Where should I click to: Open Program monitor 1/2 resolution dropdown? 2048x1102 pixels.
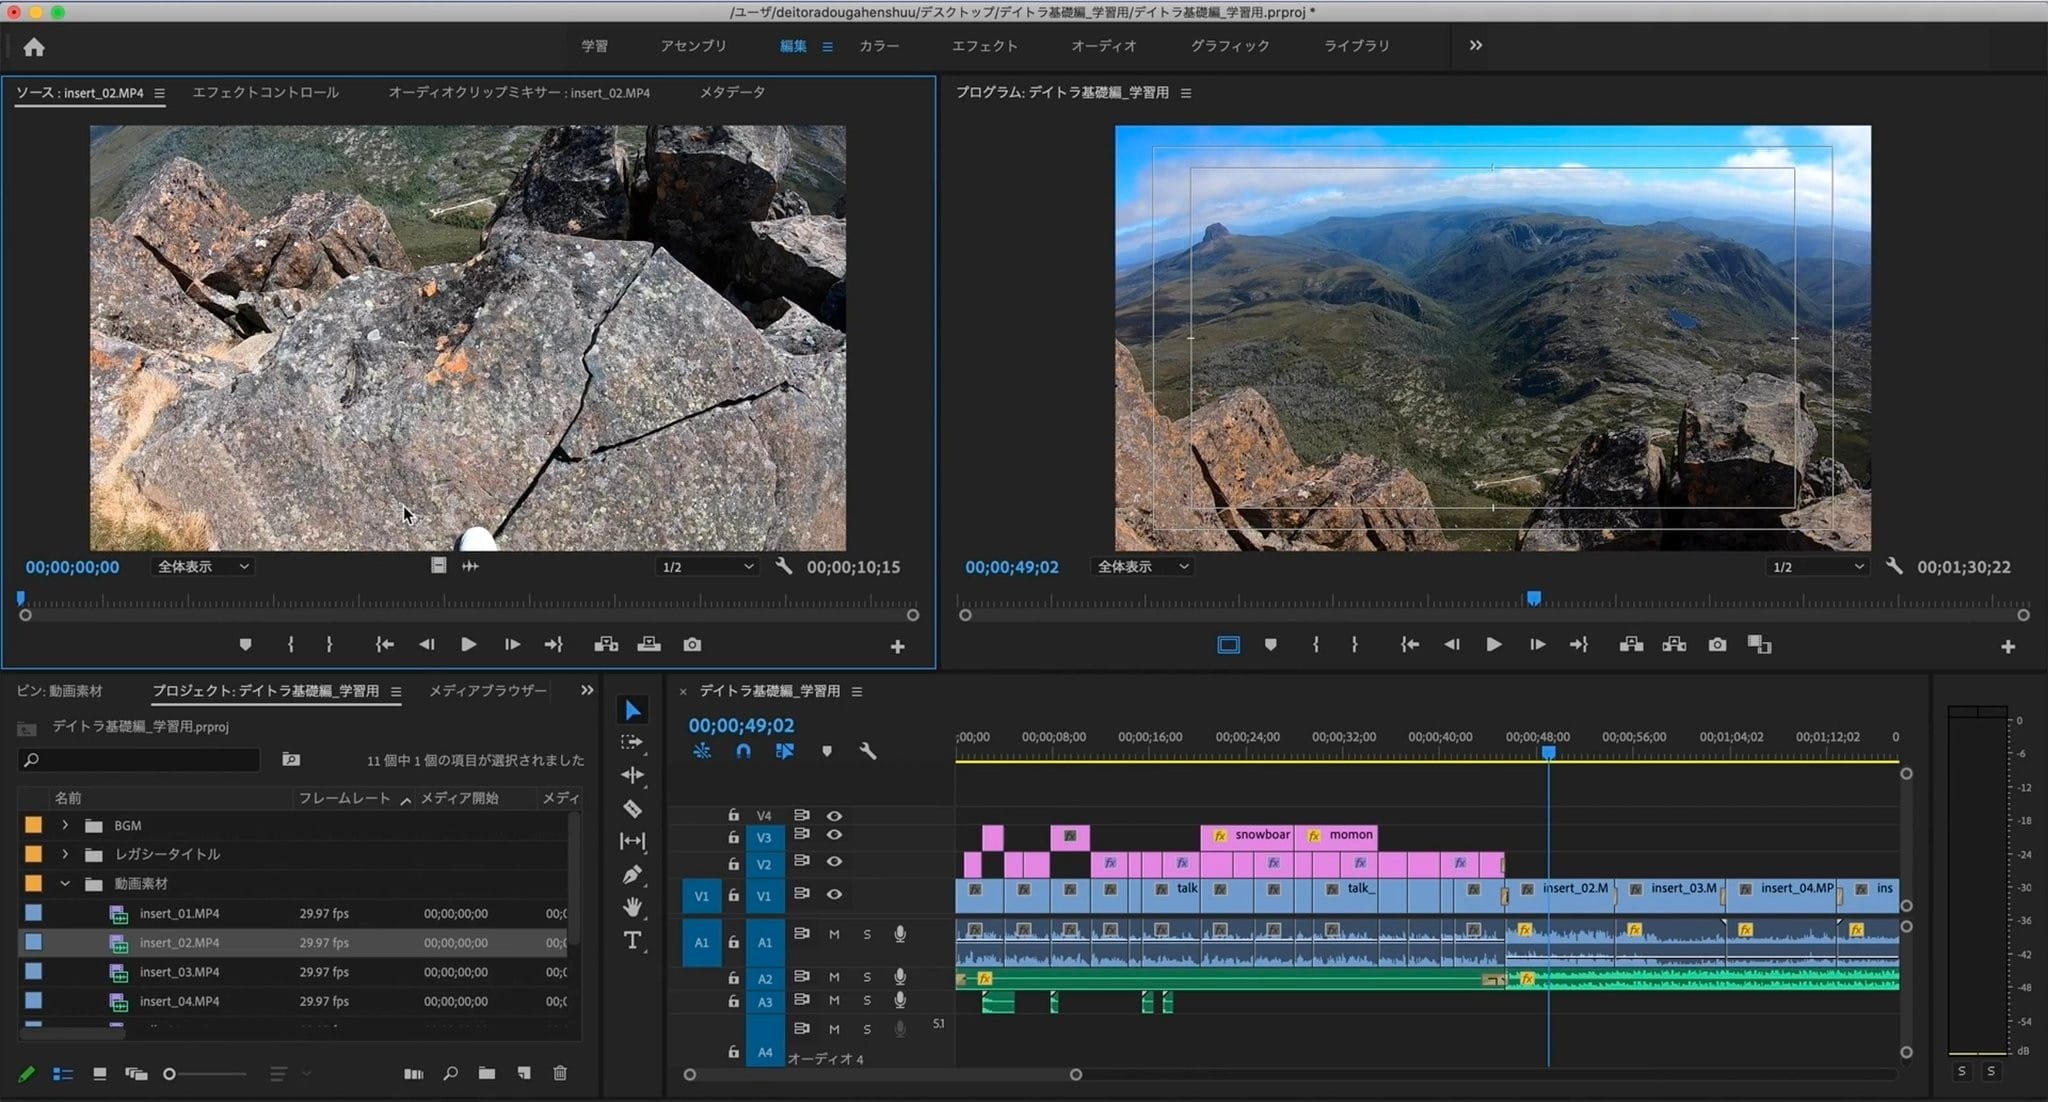1816,567
